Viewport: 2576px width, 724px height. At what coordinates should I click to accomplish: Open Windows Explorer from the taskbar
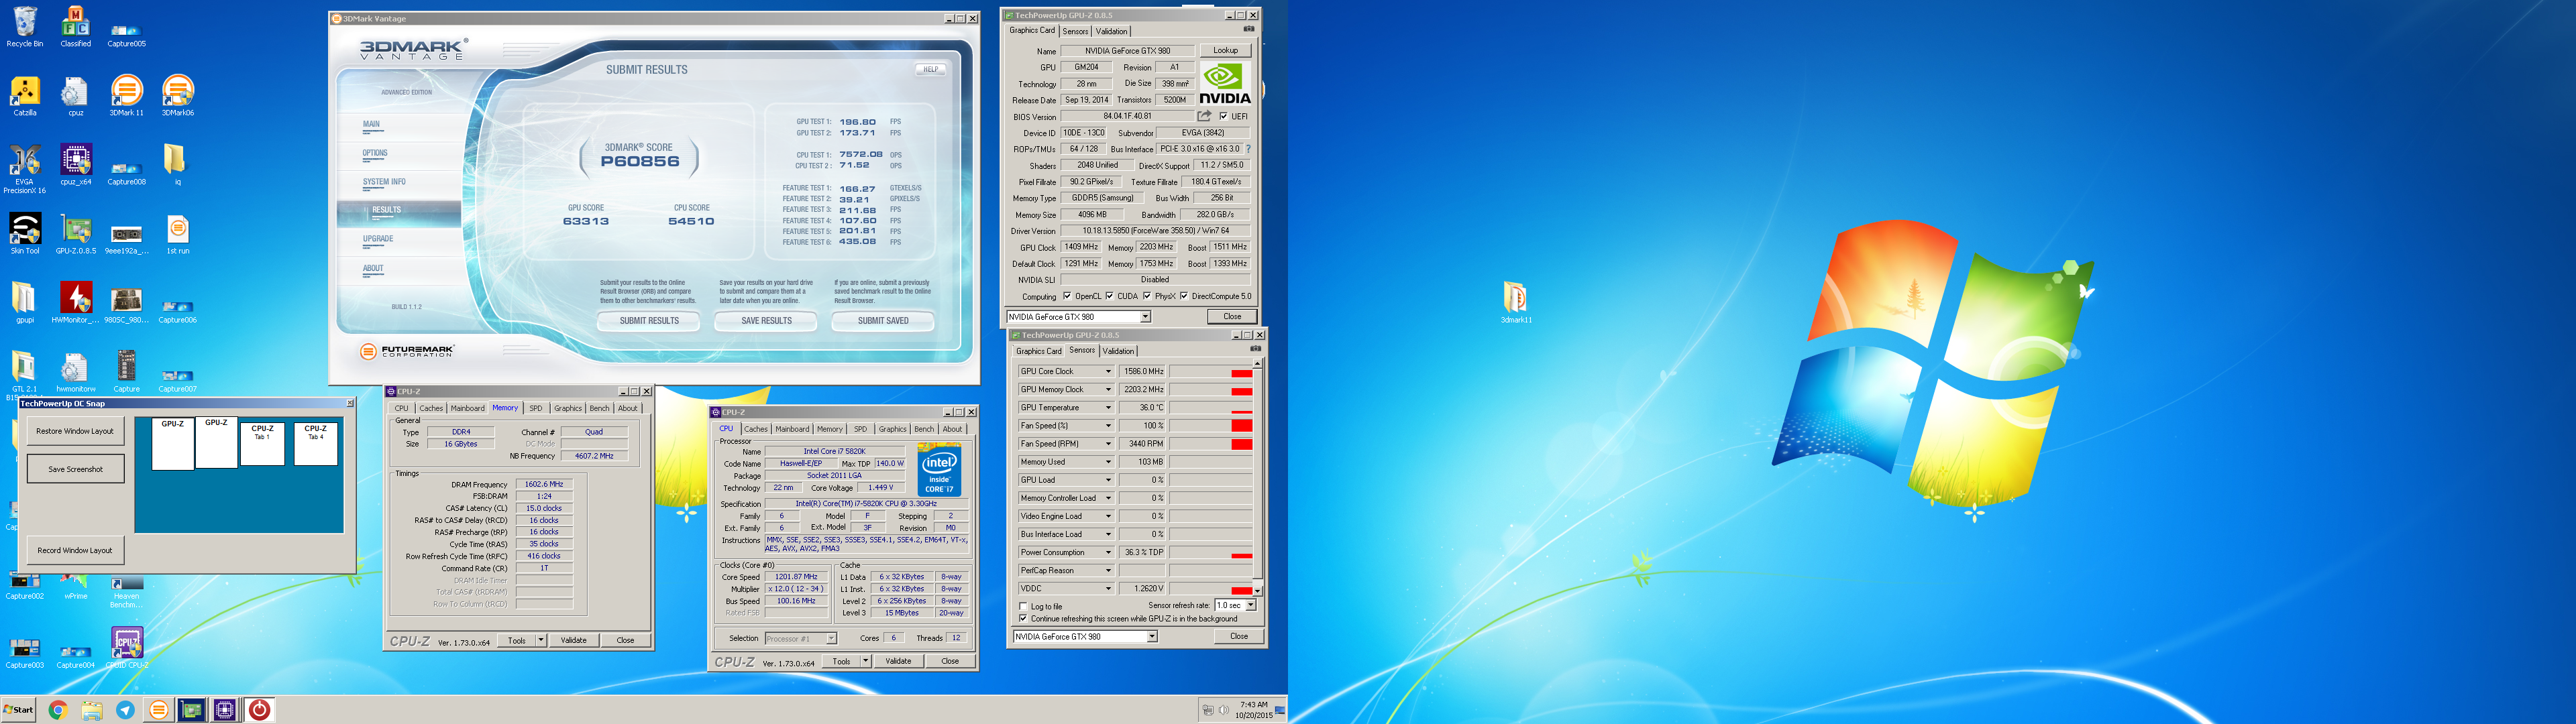92,710
